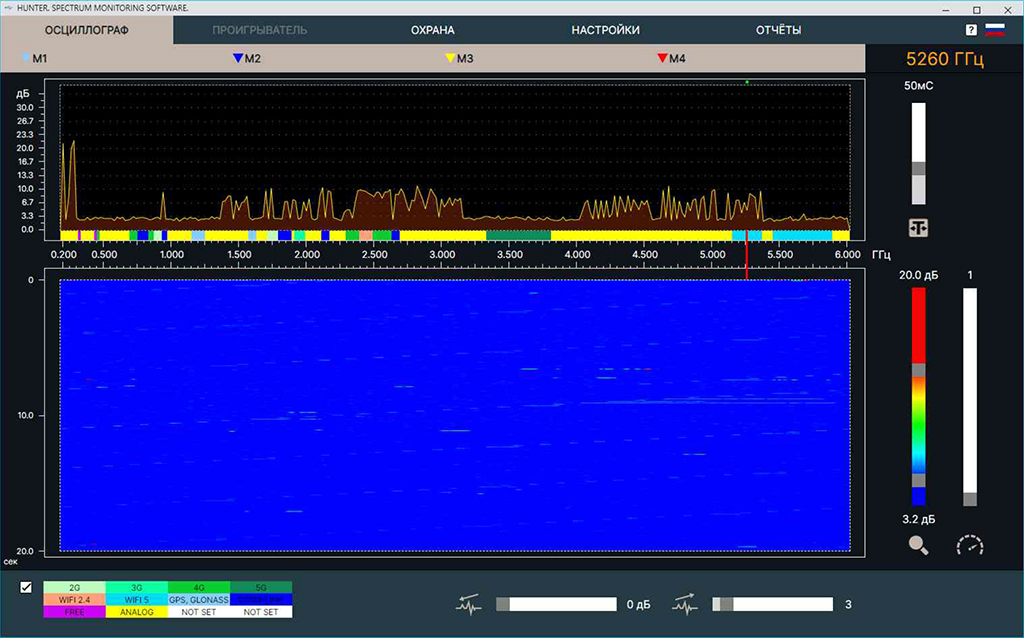Click the signal attenuation icon left of 0 дБ
This screenshot has height=638, width=1024.
pos(468,605)
